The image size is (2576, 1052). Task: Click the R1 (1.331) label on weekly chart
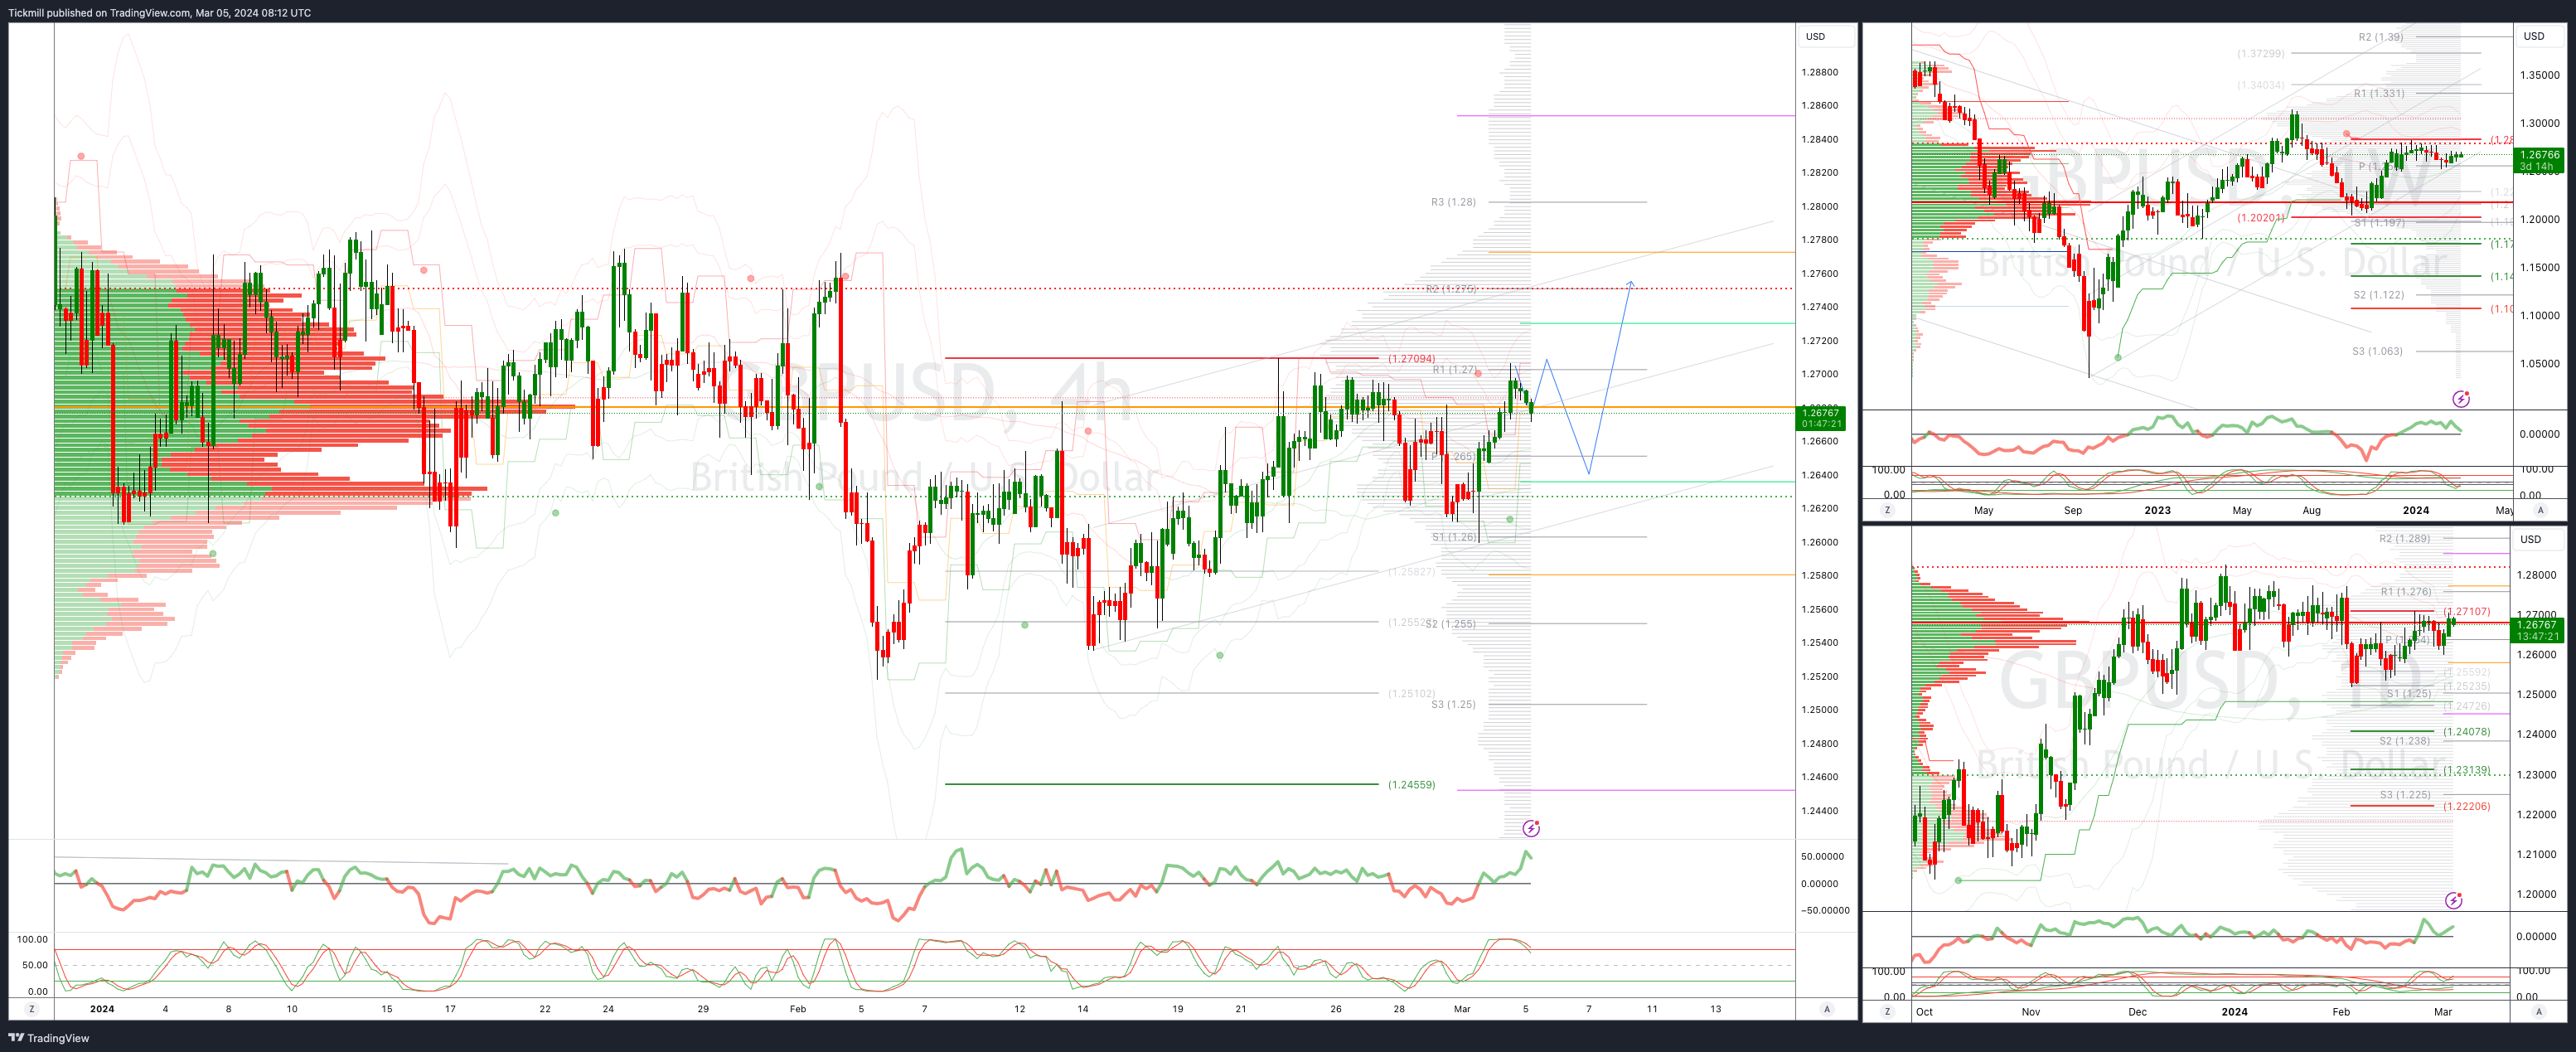(x=2379, y=93)
